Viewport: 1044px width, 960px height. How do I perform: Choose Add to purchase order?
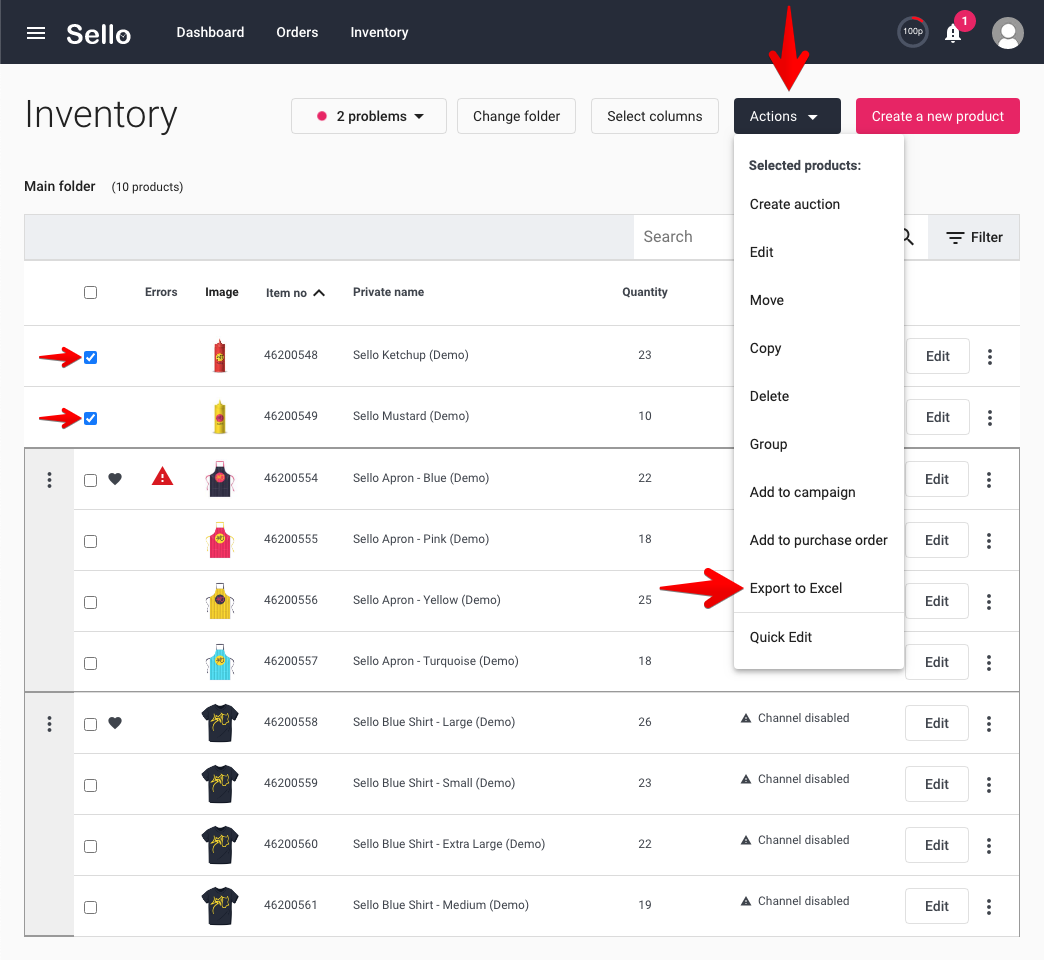pos(818,540)
